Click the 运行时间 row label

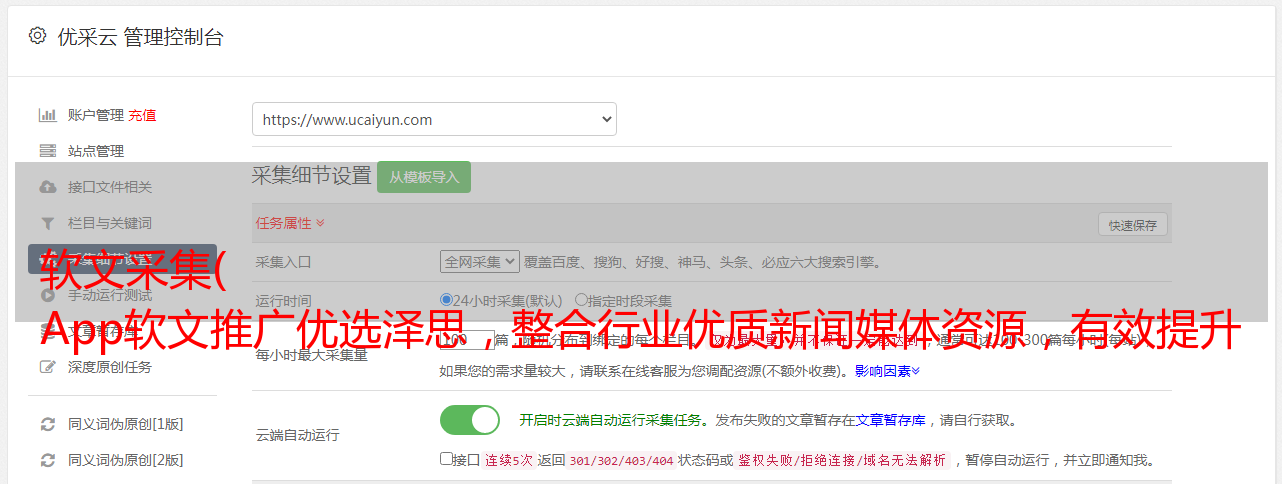pyautogui.click(x=284, y=300)
